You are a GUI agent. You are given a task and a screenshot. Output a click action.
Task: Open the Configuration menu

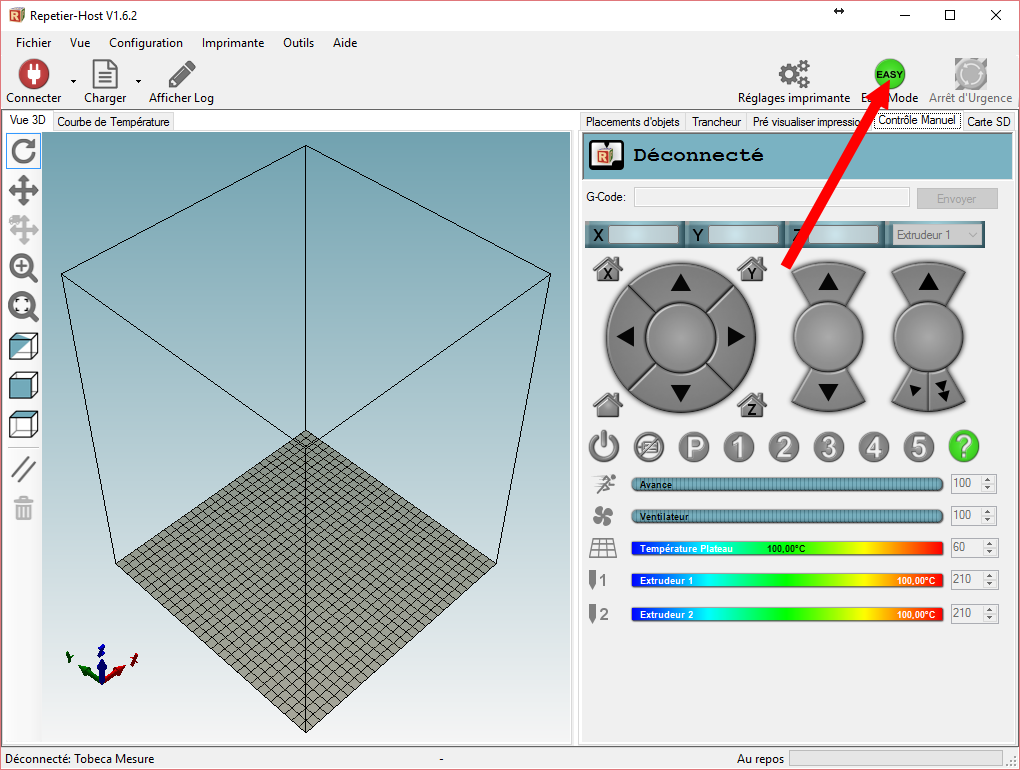pyautogui.click(x=146, y=43)
